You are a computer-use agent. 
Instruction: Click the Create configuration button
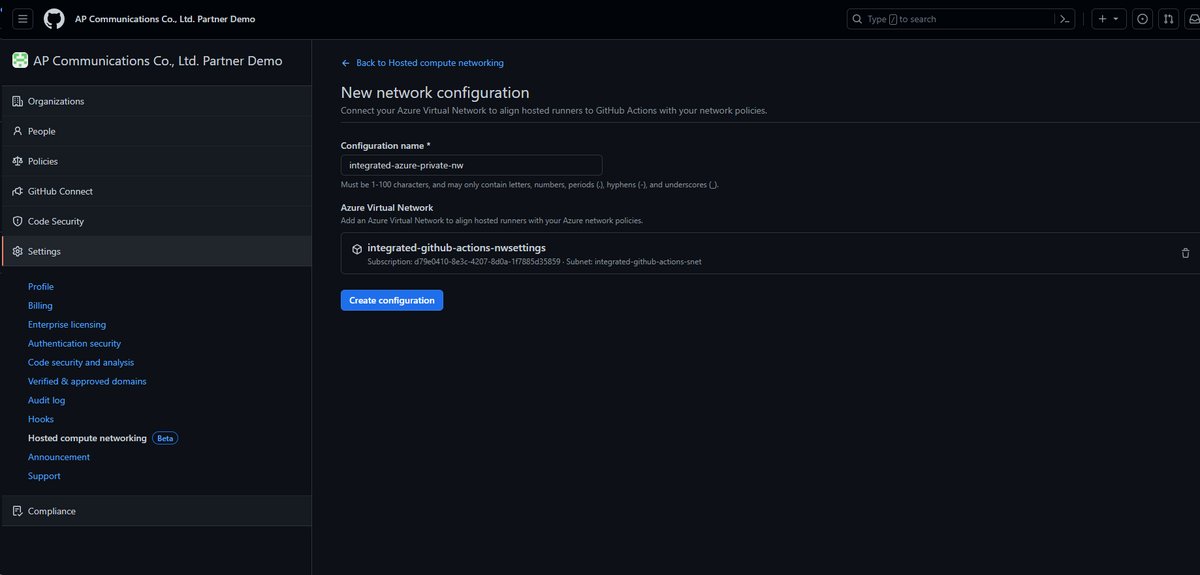[x=392, y=300]
